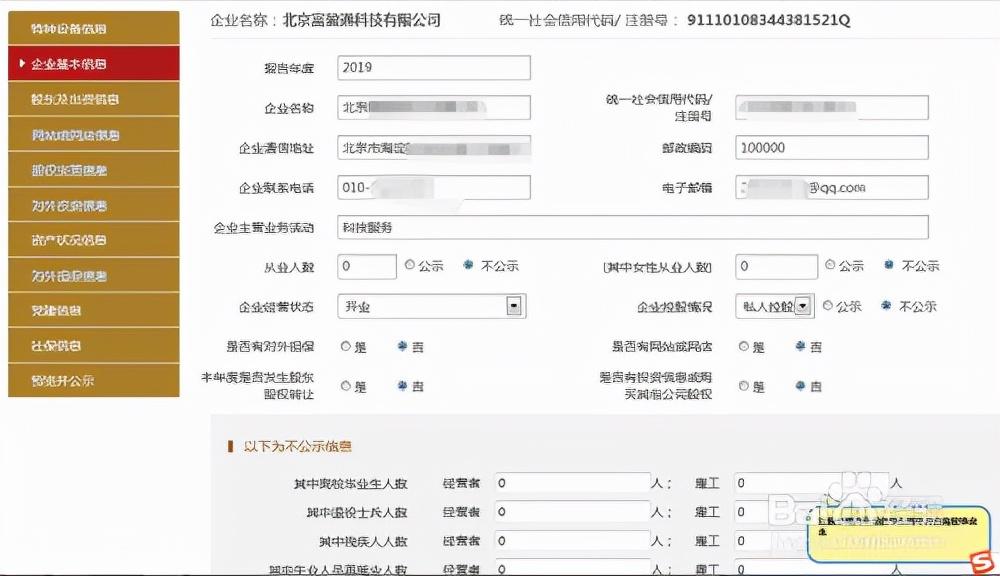Open the 股权变更信息 sidebar section
This screenshot has width=1000, height=576.
point(94,170)
